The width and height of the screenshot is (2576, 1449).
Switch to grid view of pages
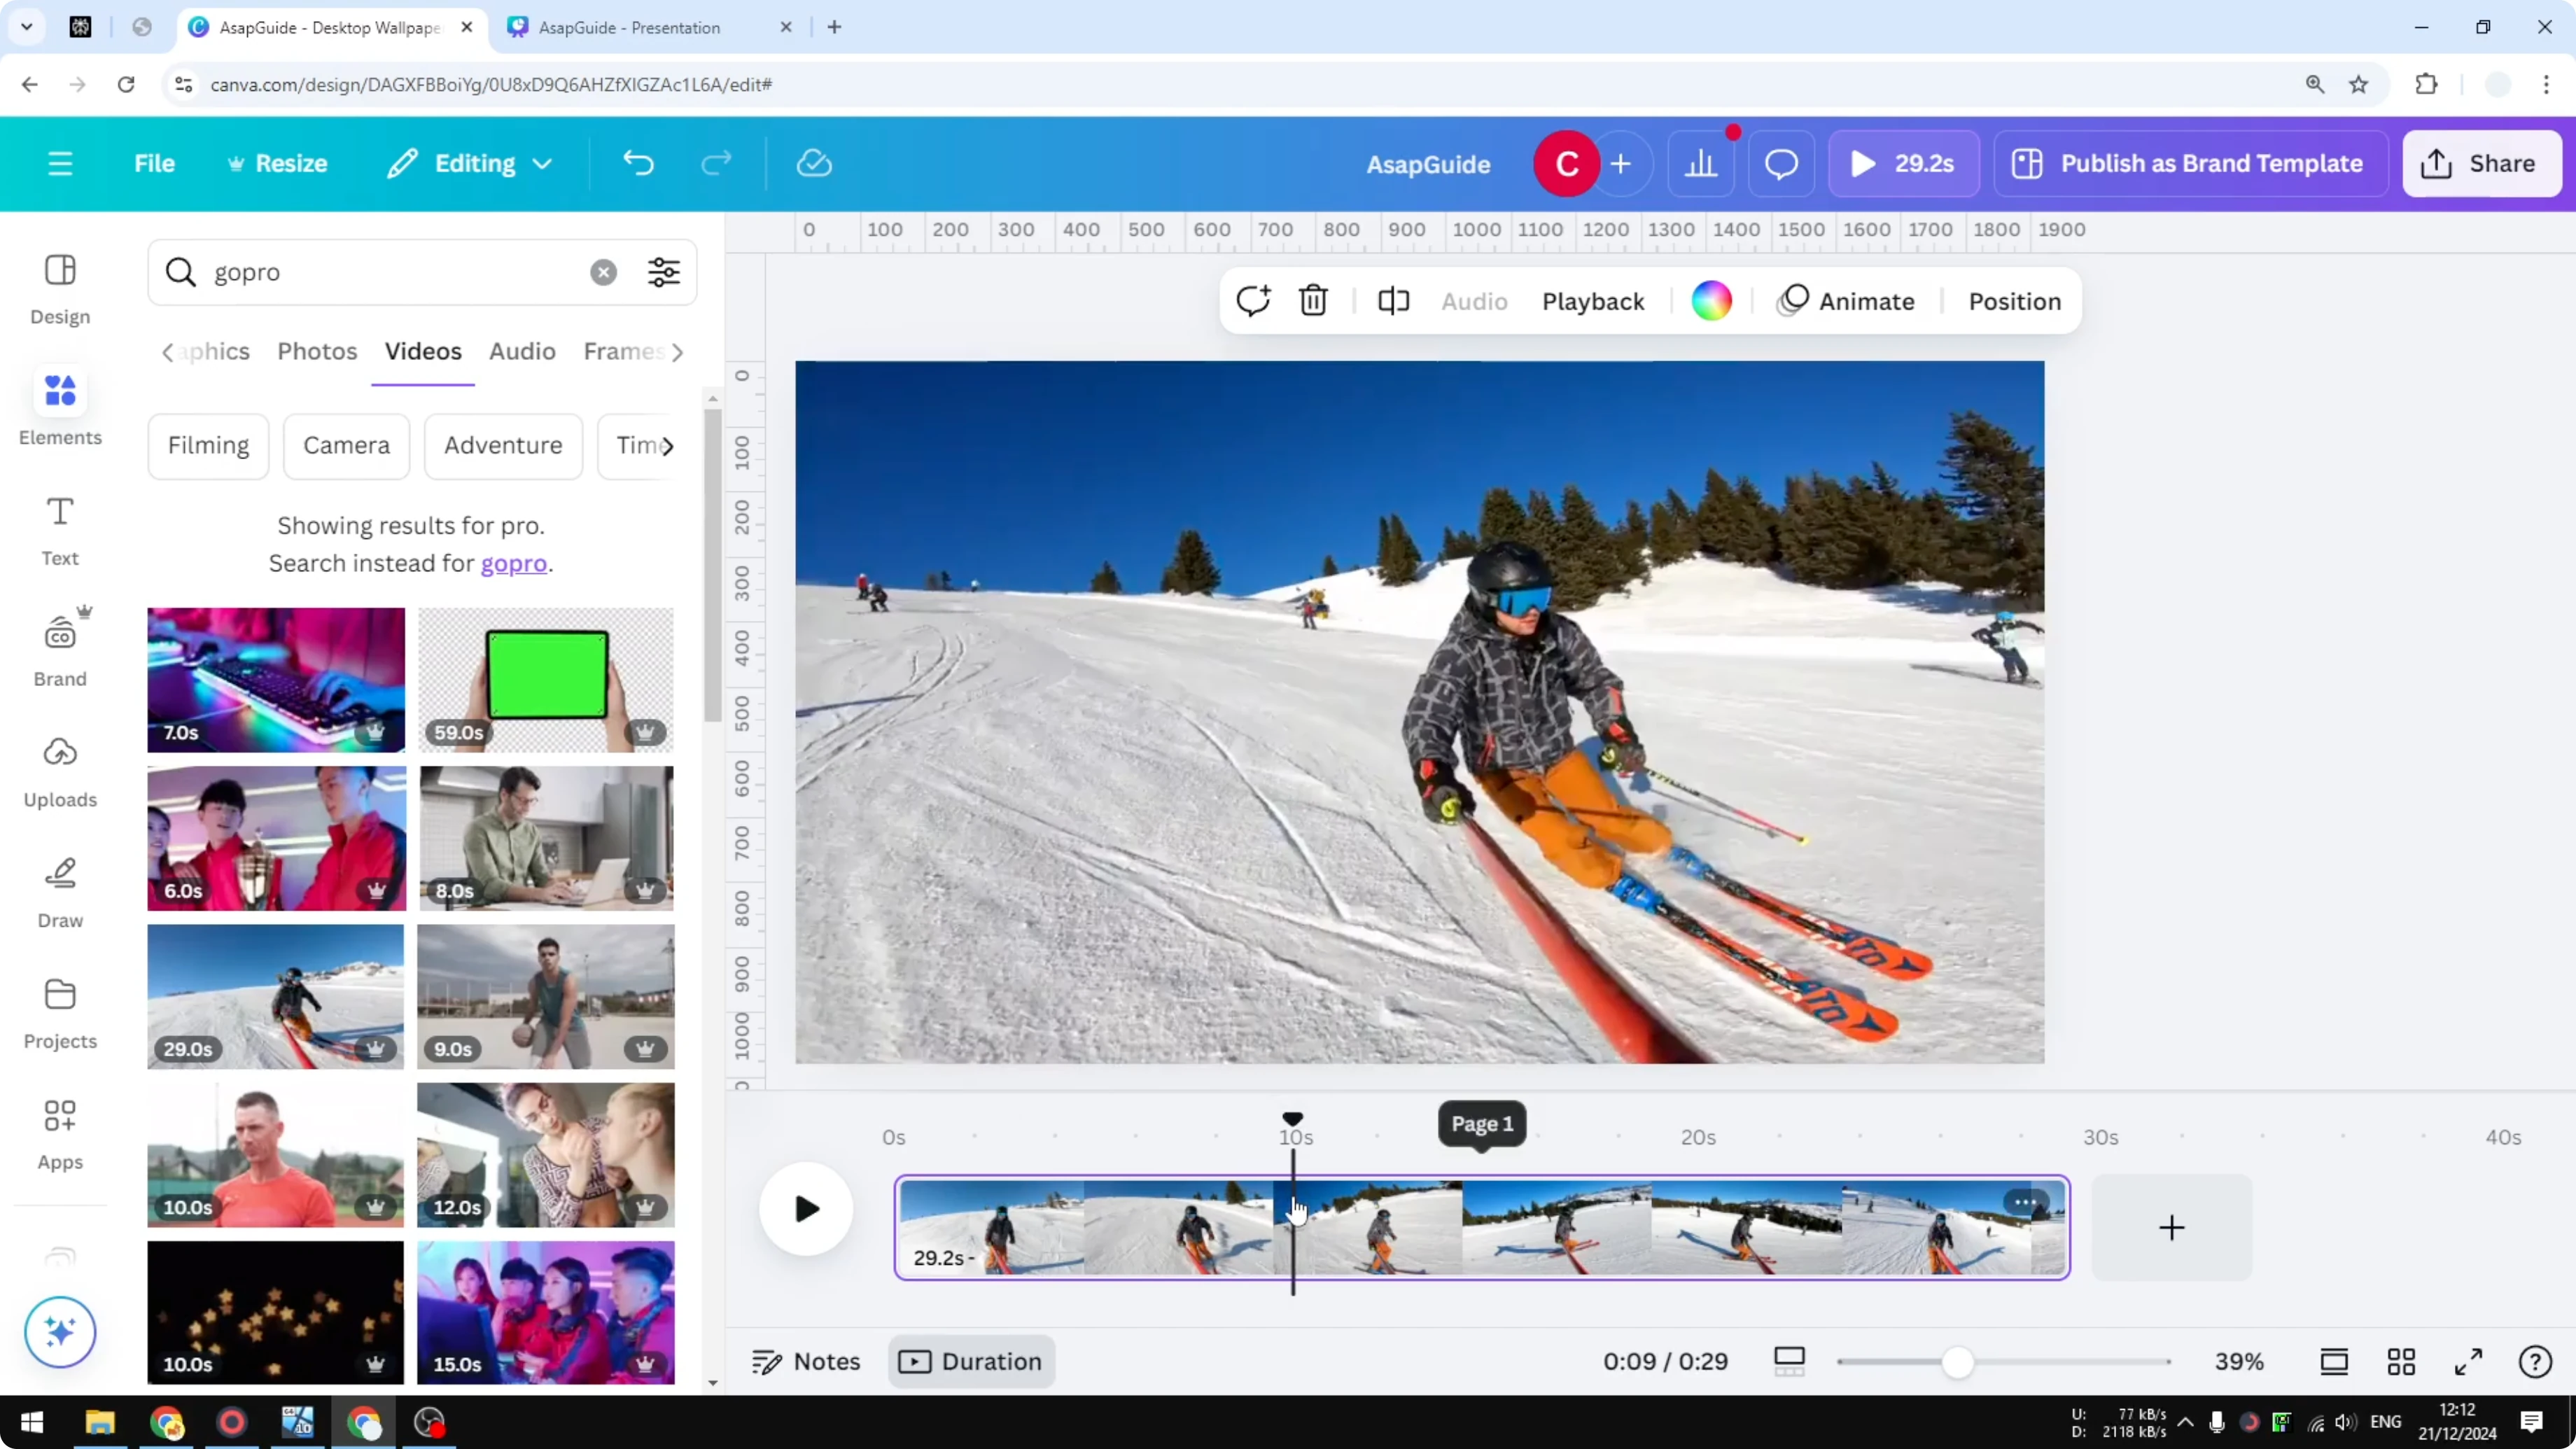[2401, 1361]
